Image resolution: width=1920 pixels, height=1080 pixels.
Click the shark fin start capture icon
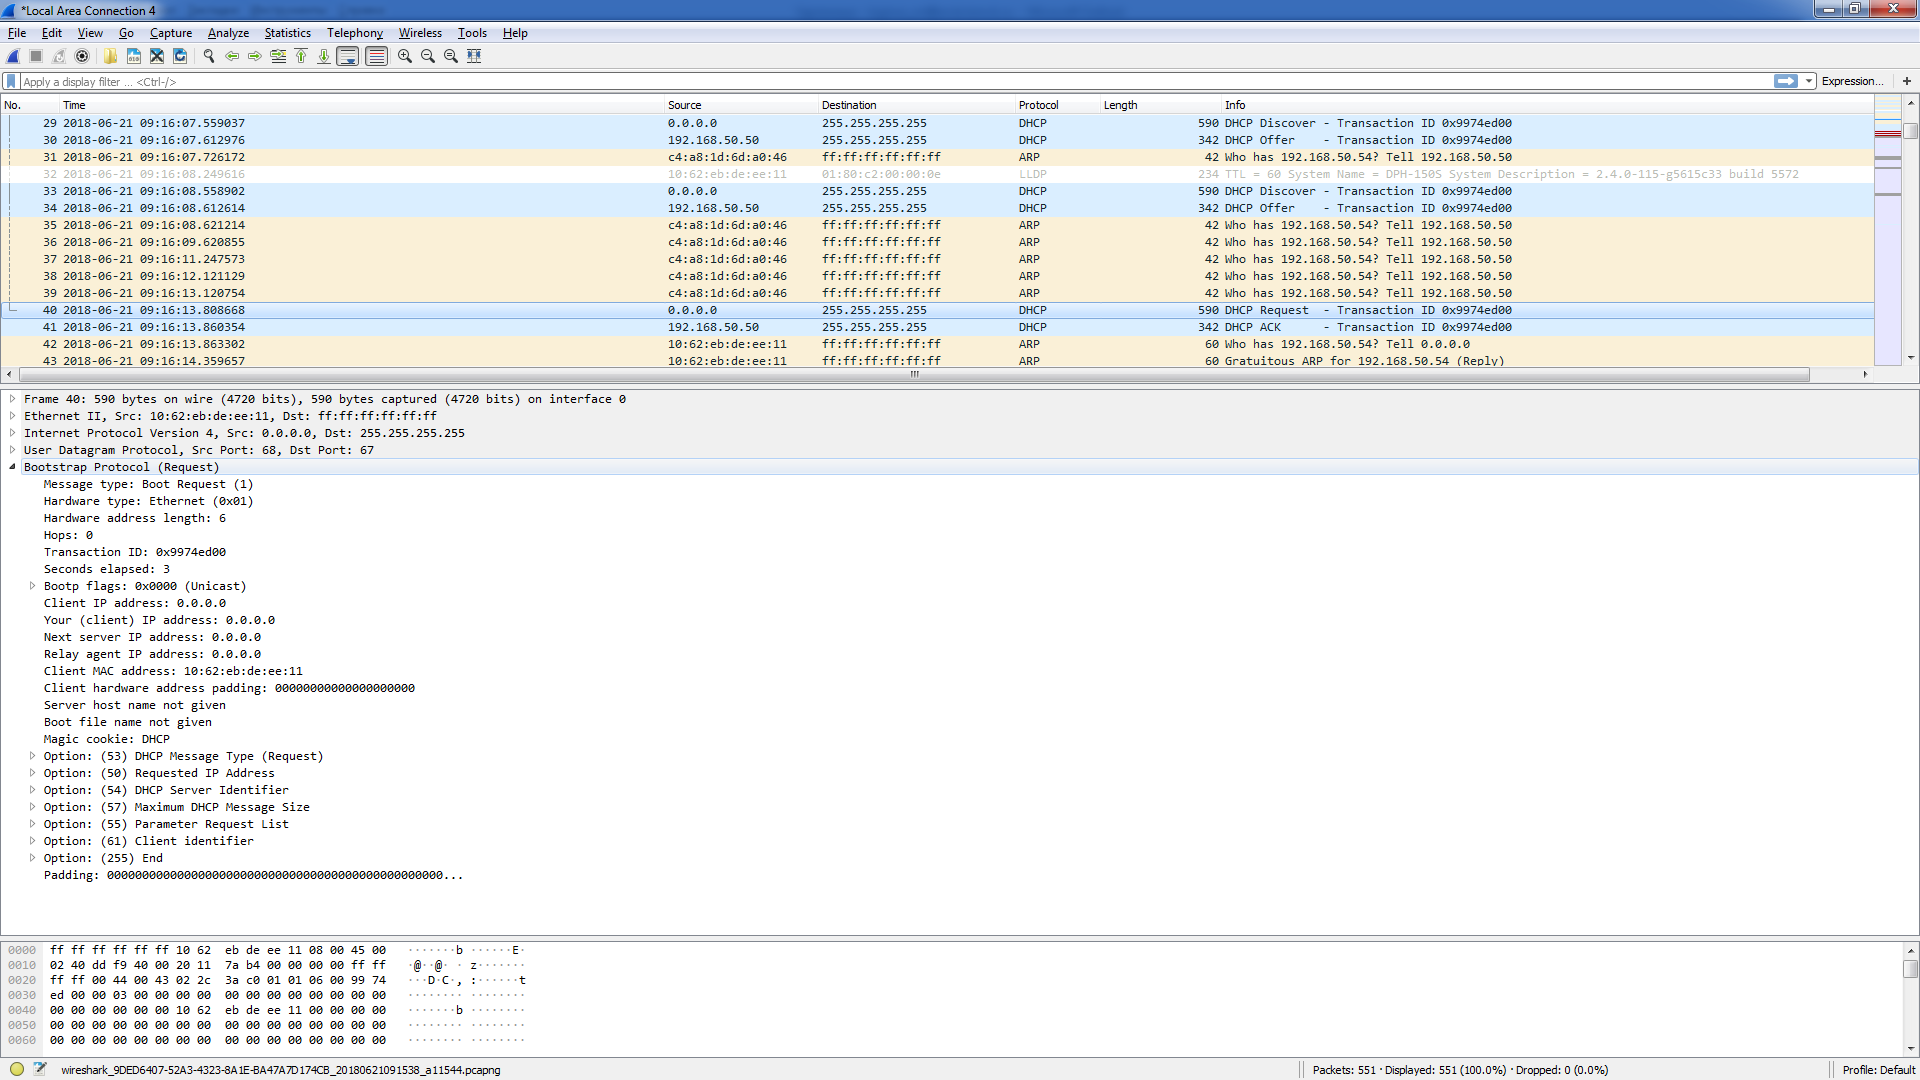[13, 56]
